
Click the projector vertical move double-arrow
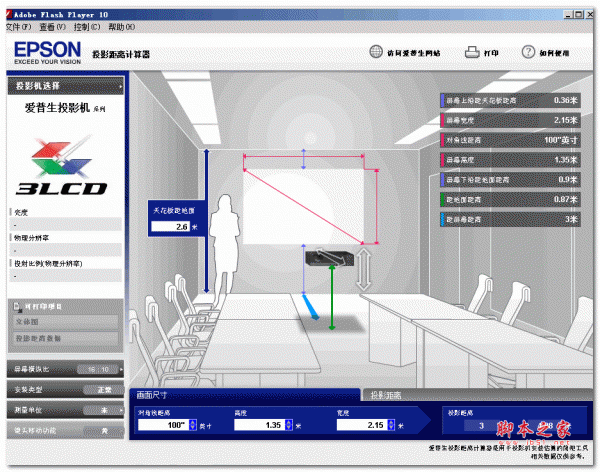click(364, 269)
